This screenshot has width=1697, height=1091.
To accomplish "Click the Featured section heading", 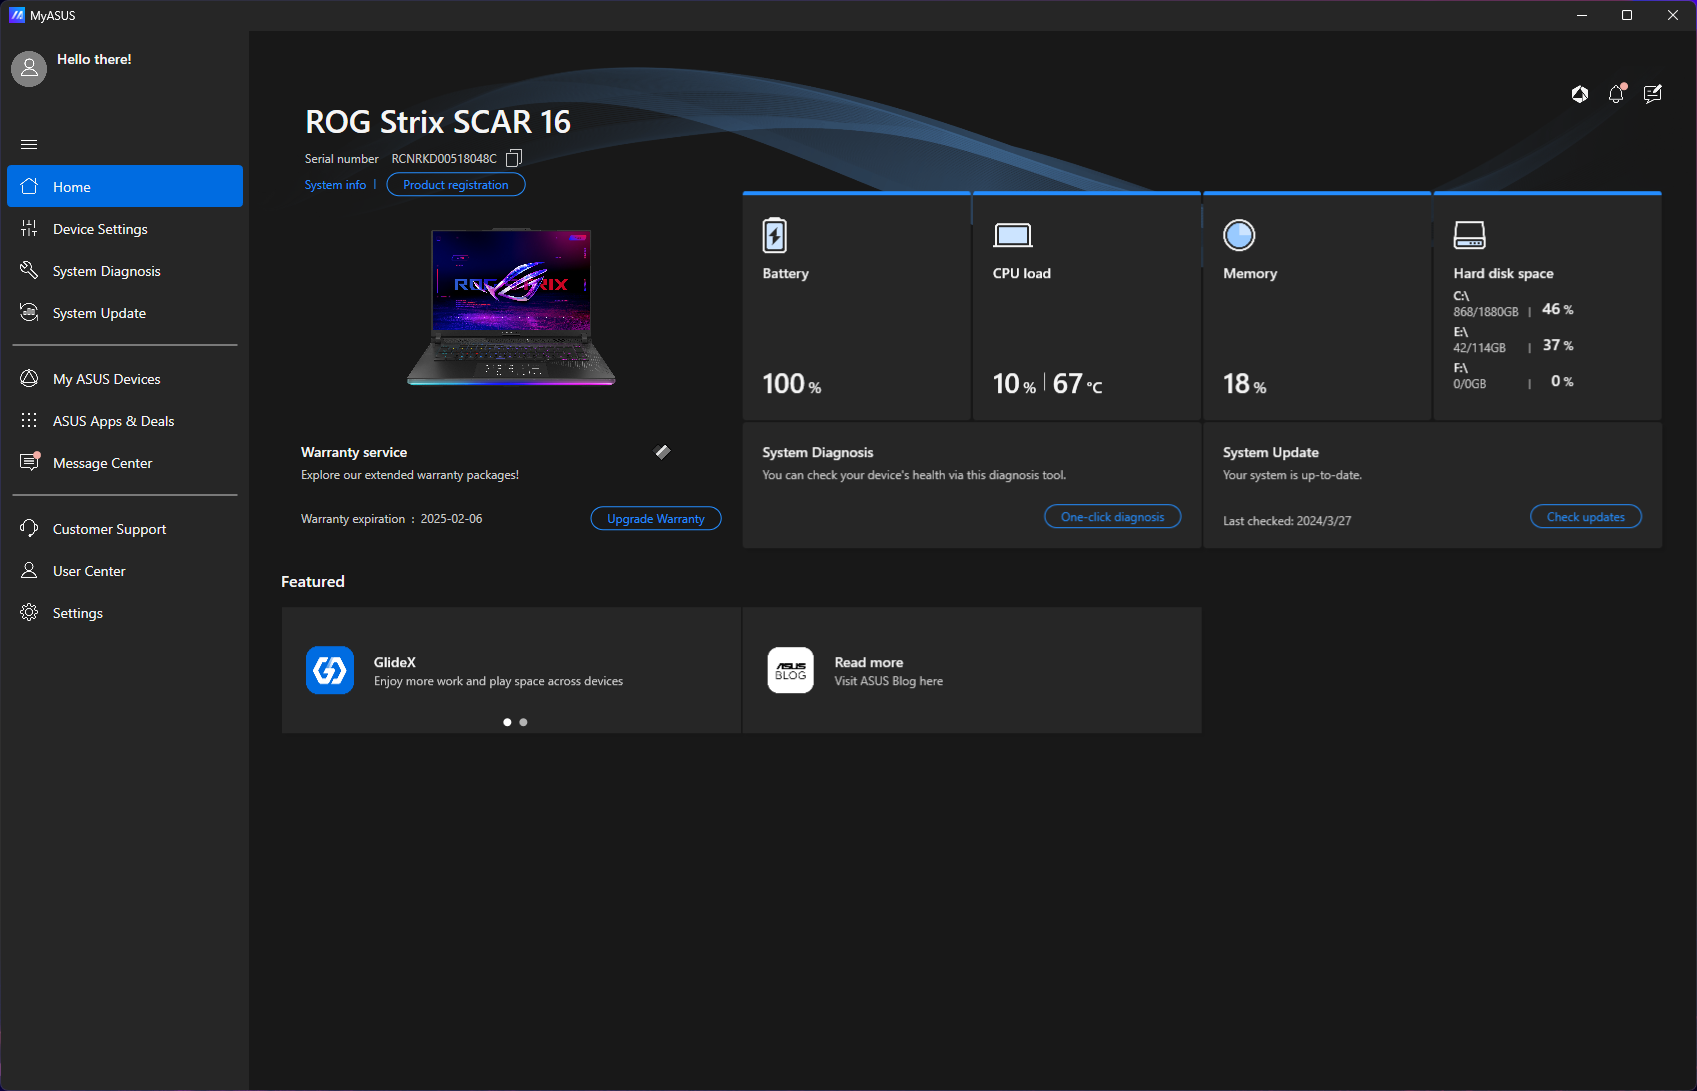I will [x=313, y=582].
